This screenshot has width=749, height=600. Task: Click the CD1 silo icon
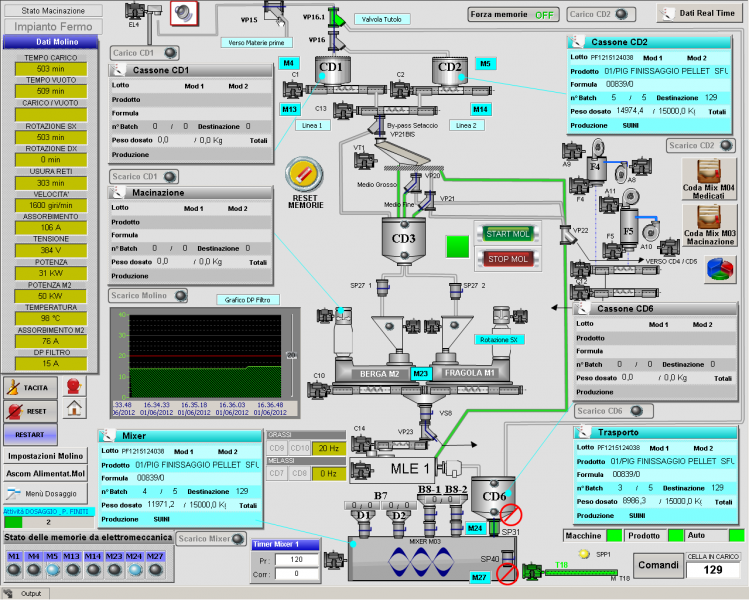click(332, 70)
